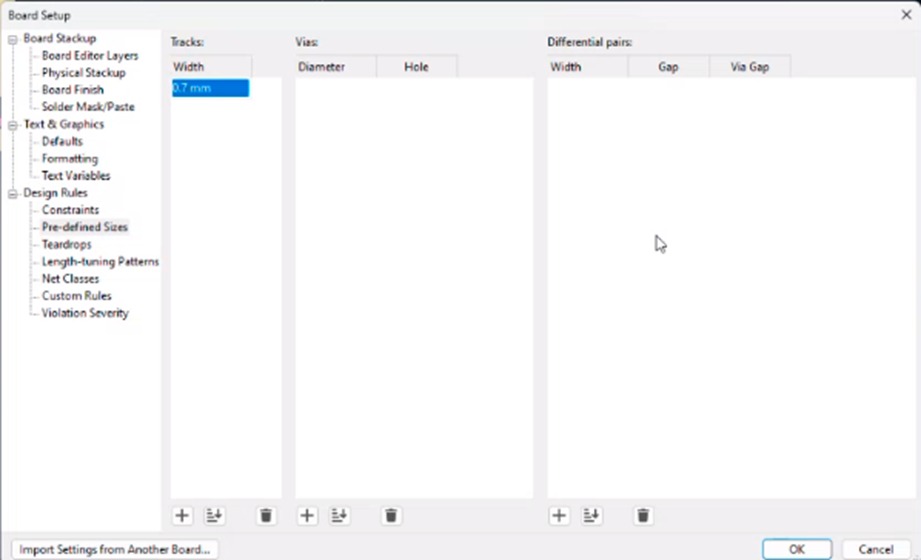Close the Board Setup window
The width and height of the screenshot is (921, 560).
906,15
